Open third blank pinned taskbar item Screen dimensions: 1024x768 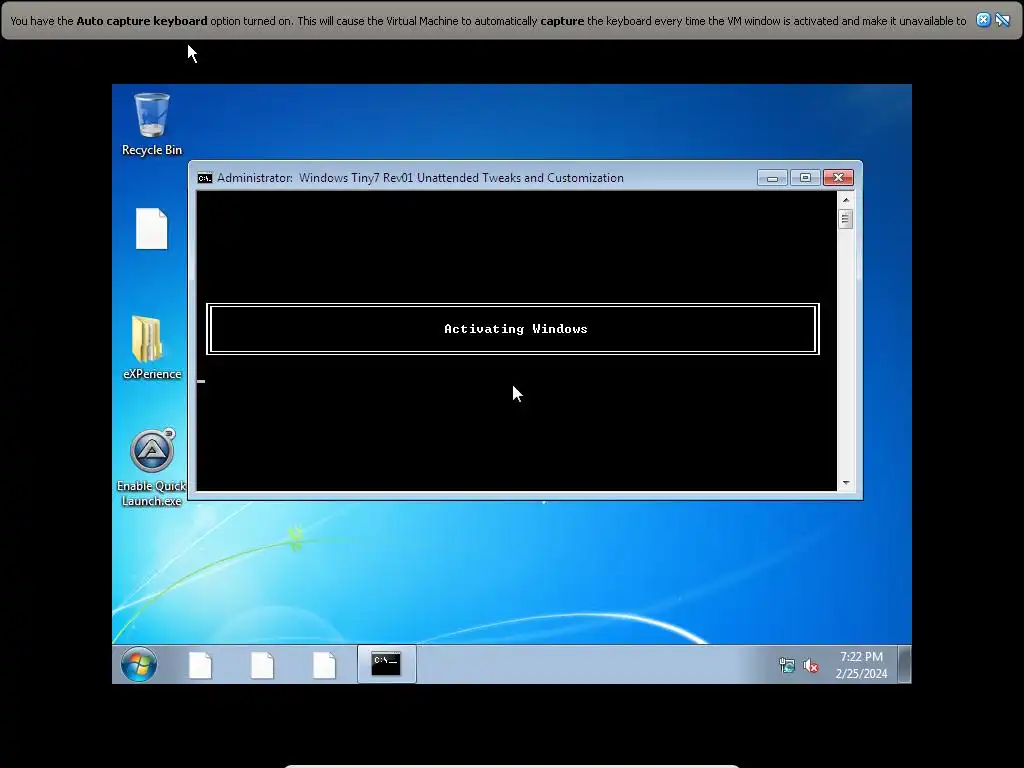pyautogui.click(x=325, y=665)
